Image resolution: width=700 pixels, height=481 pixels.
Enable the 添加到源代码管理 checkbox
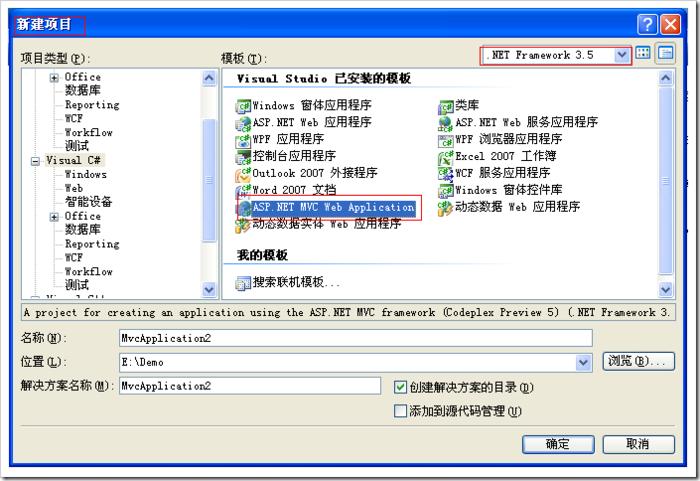point(400,411)
